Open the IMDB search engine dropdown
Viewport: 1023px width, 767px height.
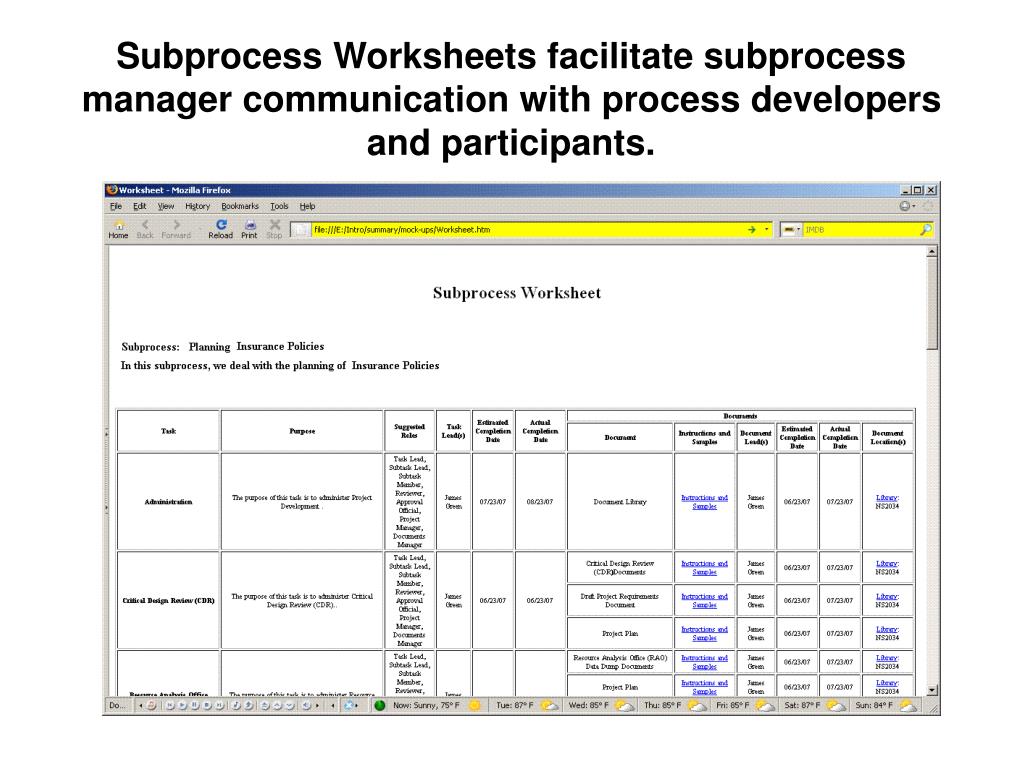(791, 230)
